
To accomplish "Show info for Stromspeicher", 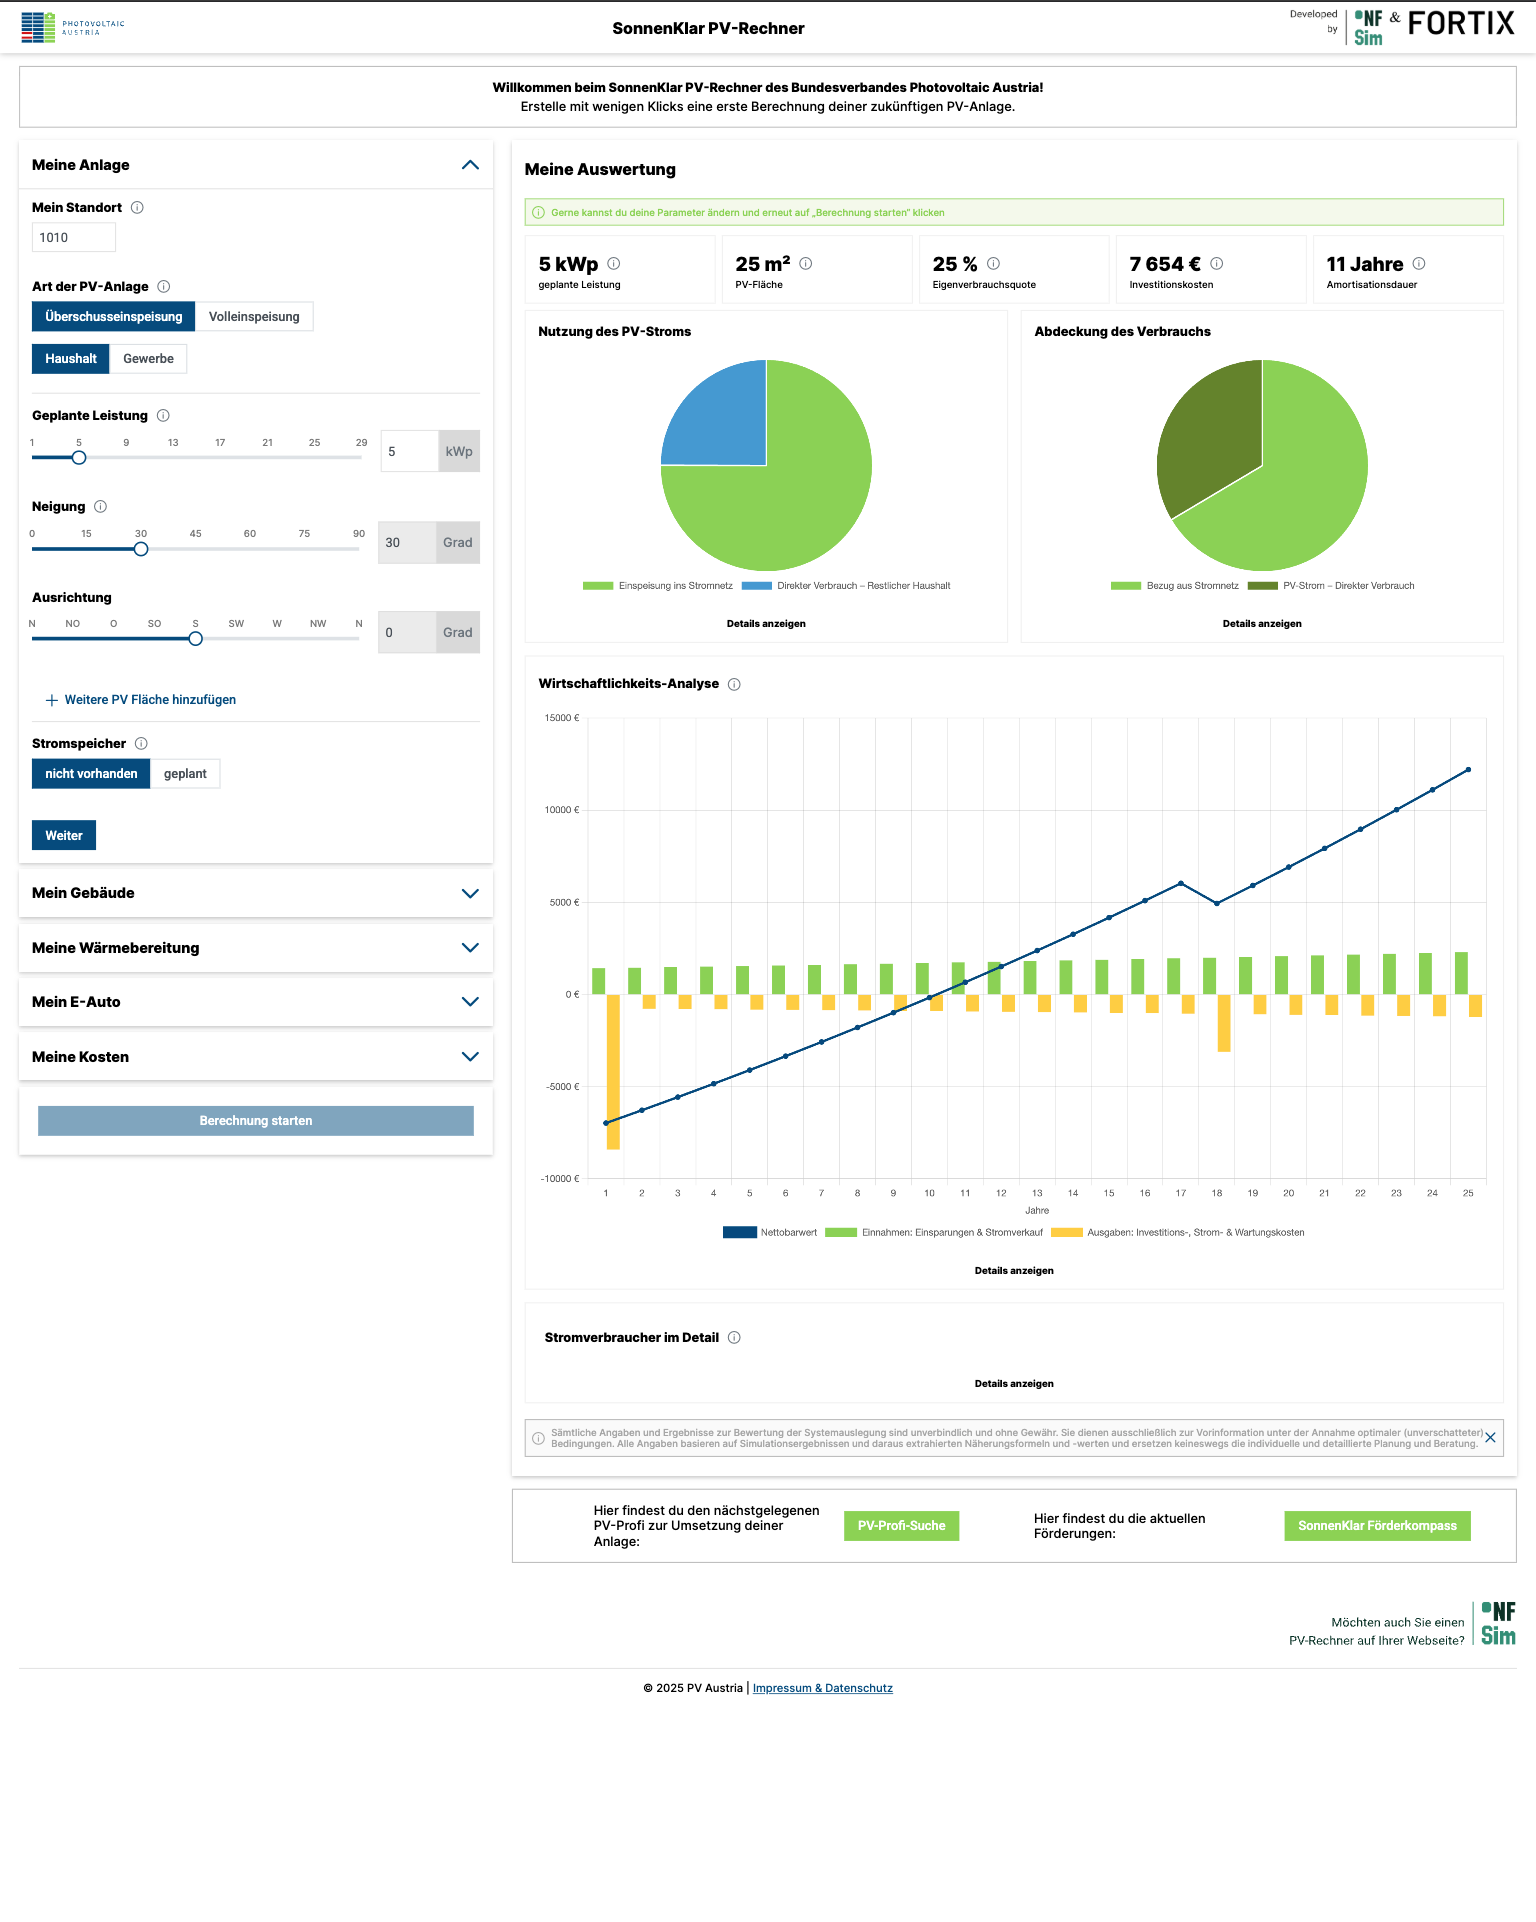I will 141,744.
